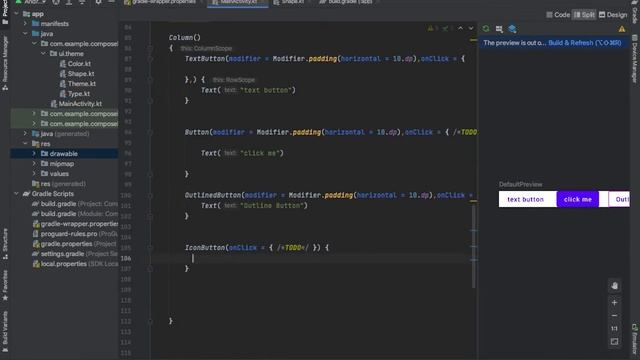The height and width of the screenshot is (360, 640).
Task: Switch editor to Split view
Action: point(584,15)
